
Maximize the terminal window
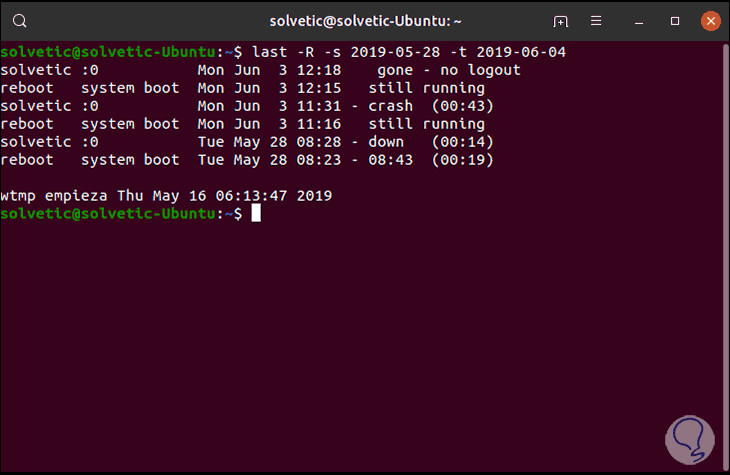(x=675, y=21)
